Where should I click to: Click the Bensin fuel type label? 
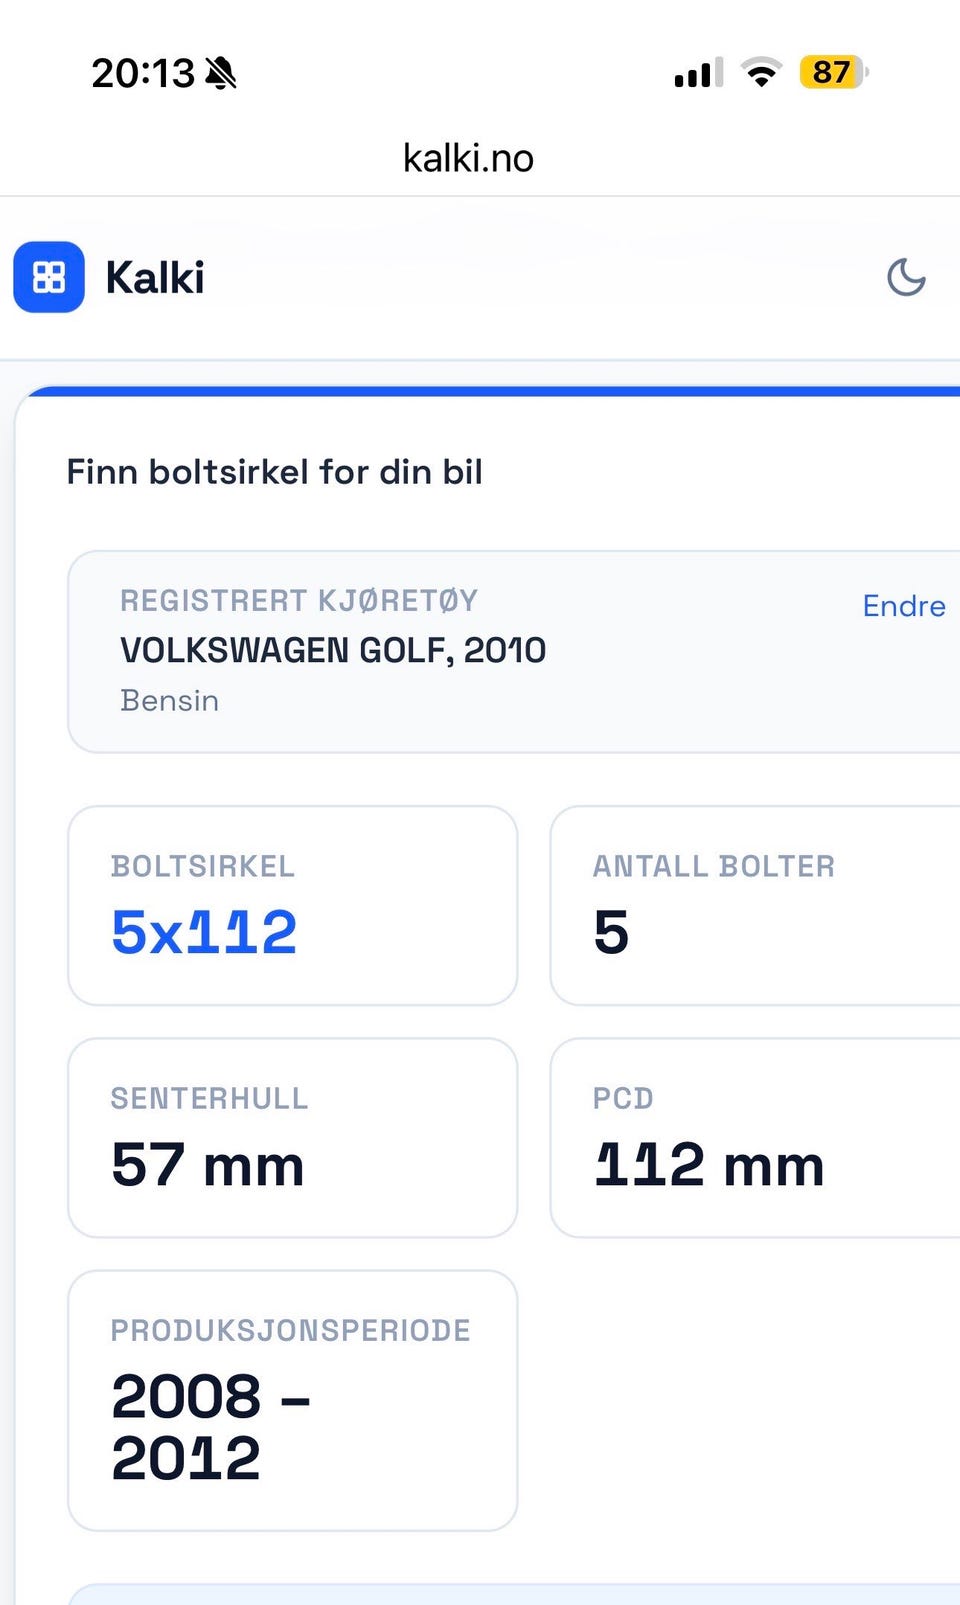[x=169, y=700]
